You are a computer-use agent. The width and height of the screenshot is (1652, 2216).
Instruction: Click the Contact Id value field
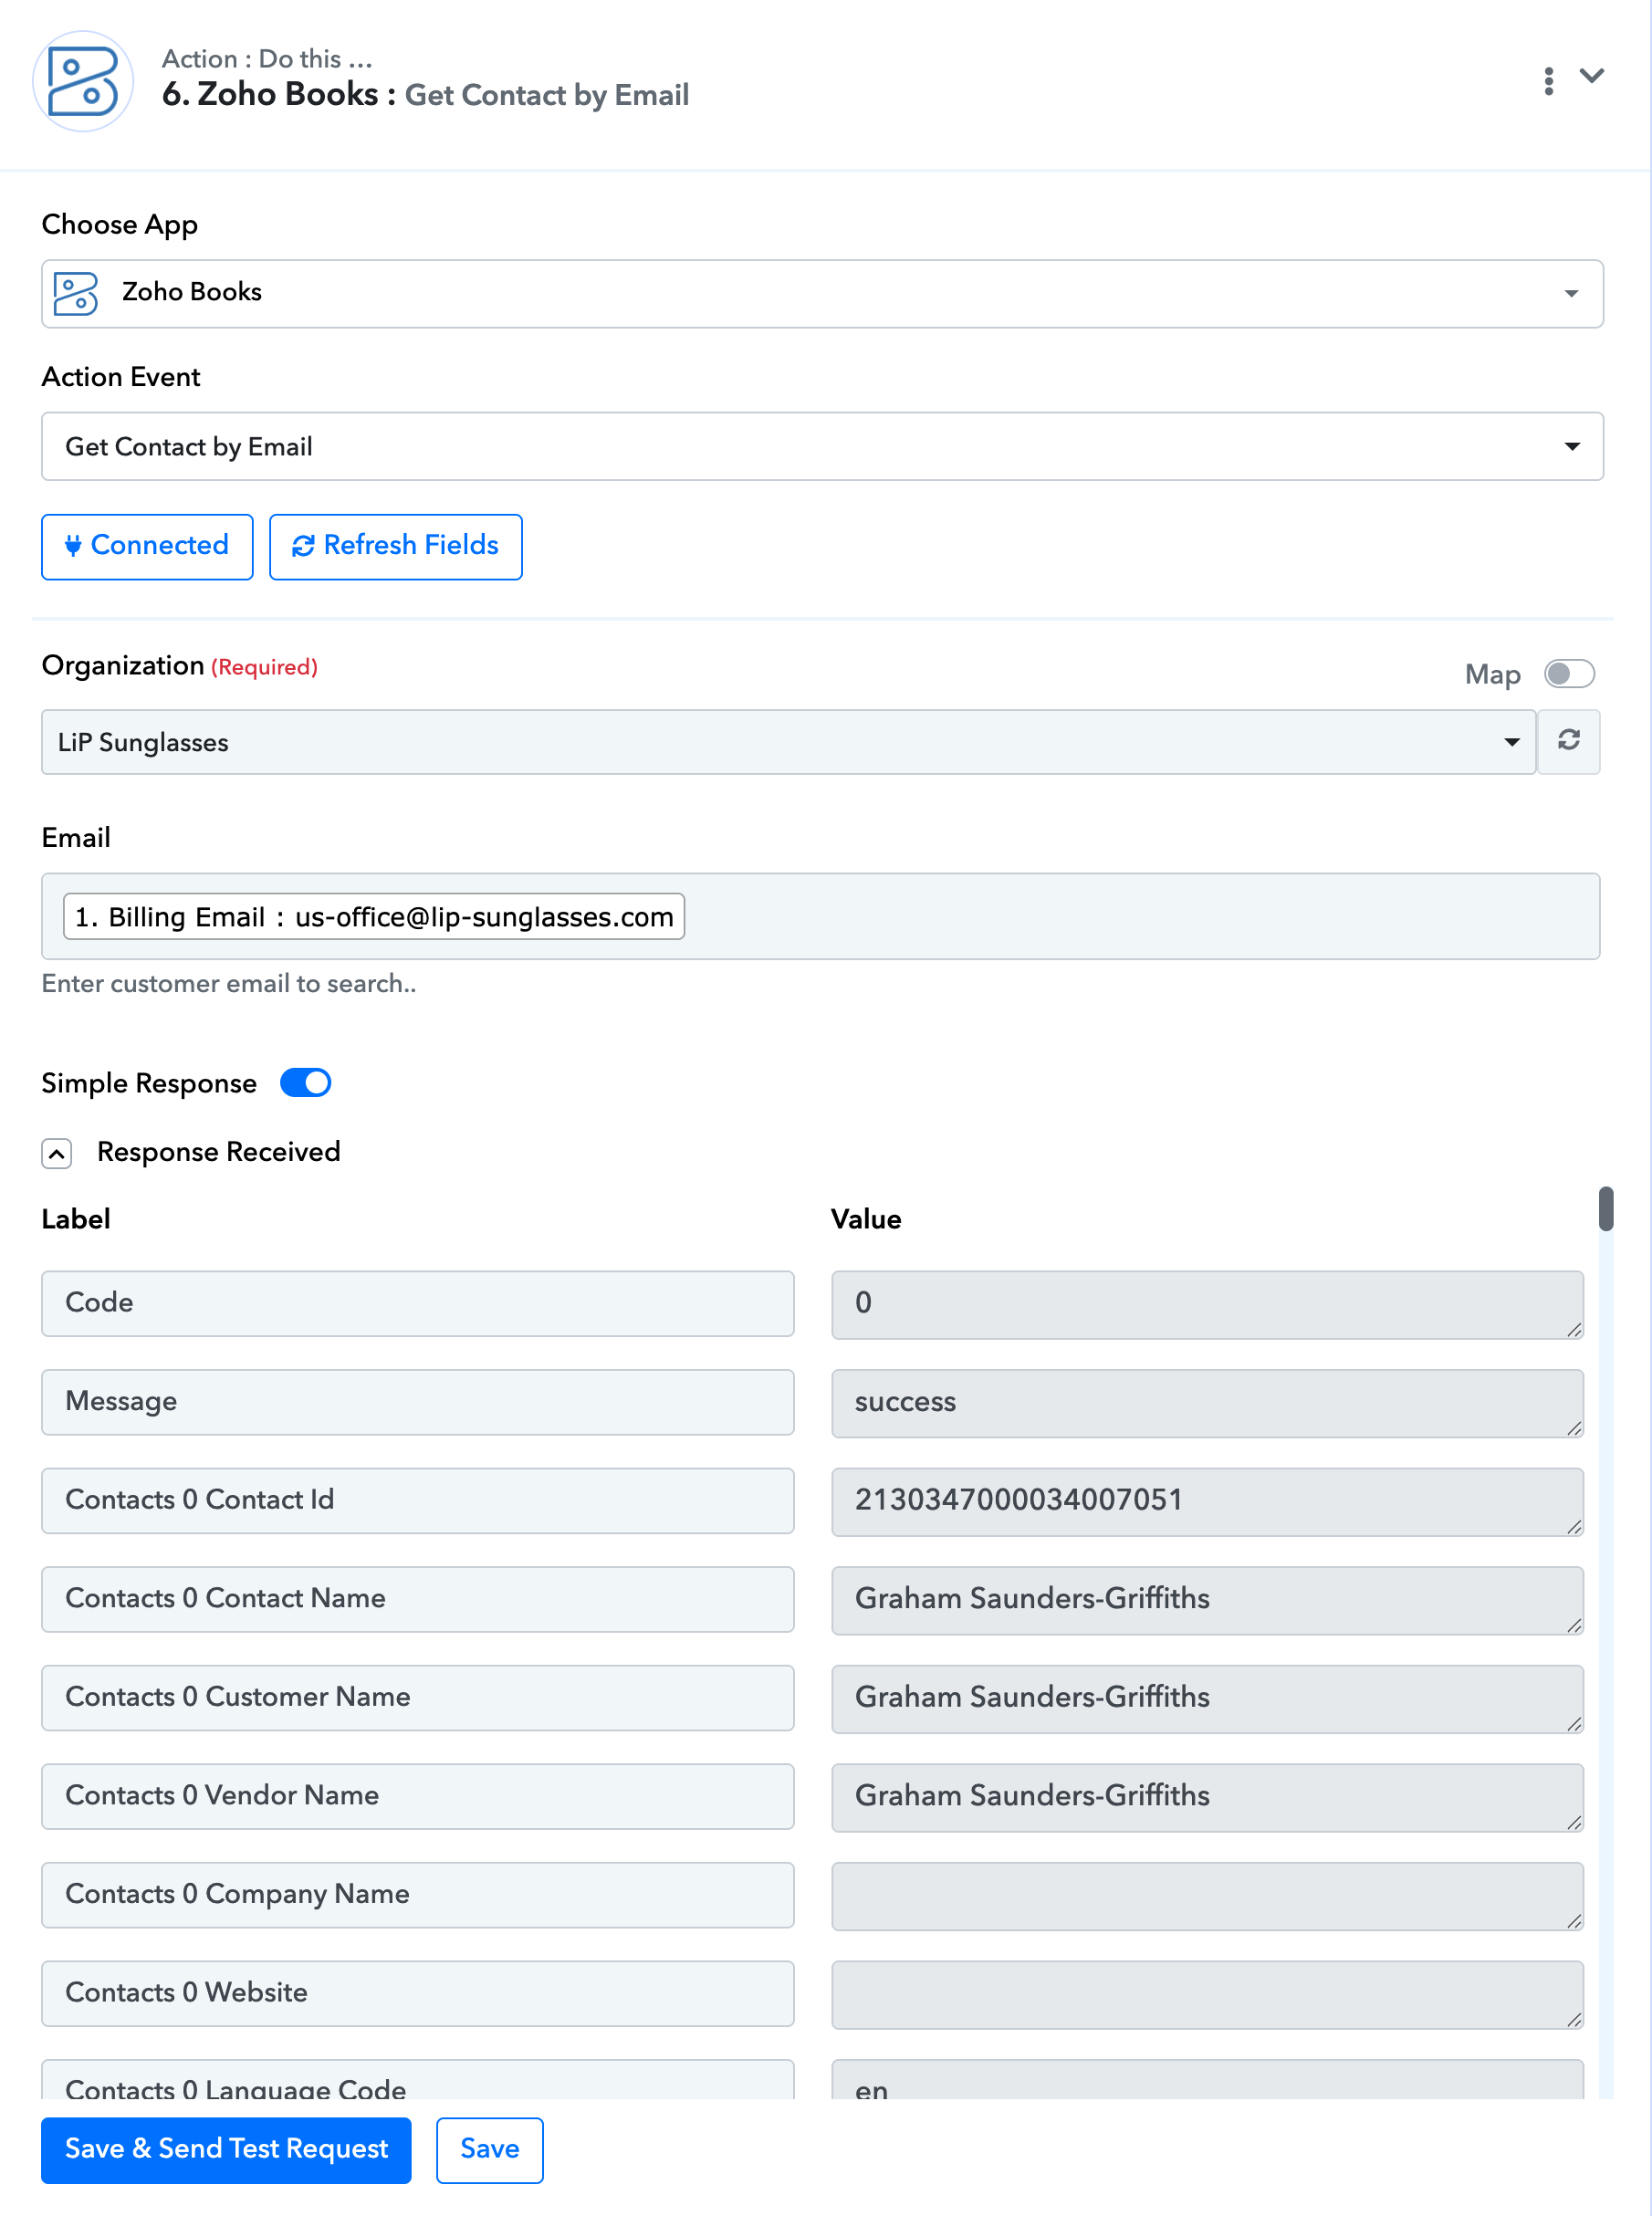[x=1207, y=1501]
